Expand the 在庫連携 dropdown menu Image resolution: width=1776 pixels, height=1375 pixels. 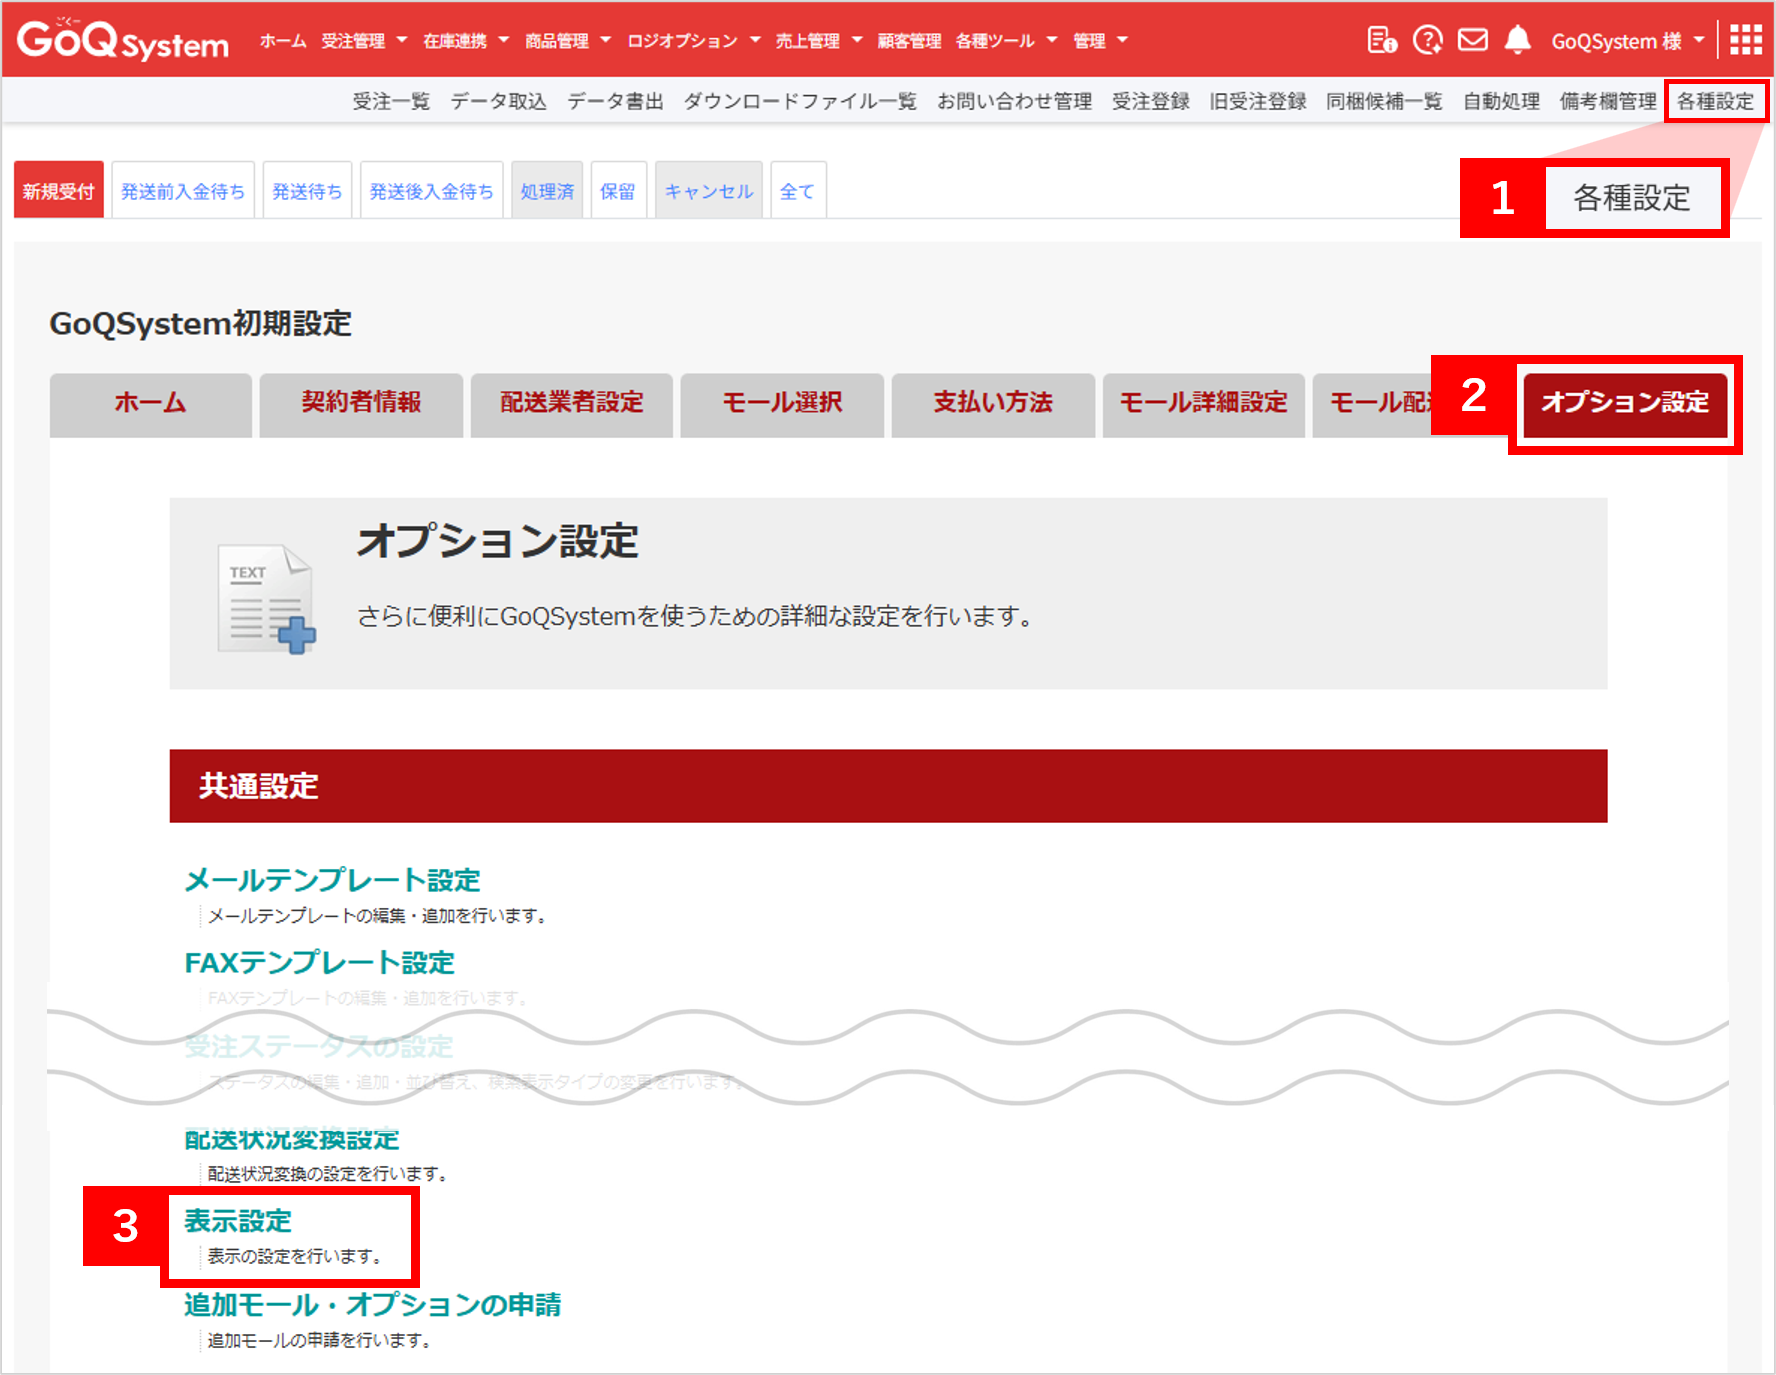[466, 41]
